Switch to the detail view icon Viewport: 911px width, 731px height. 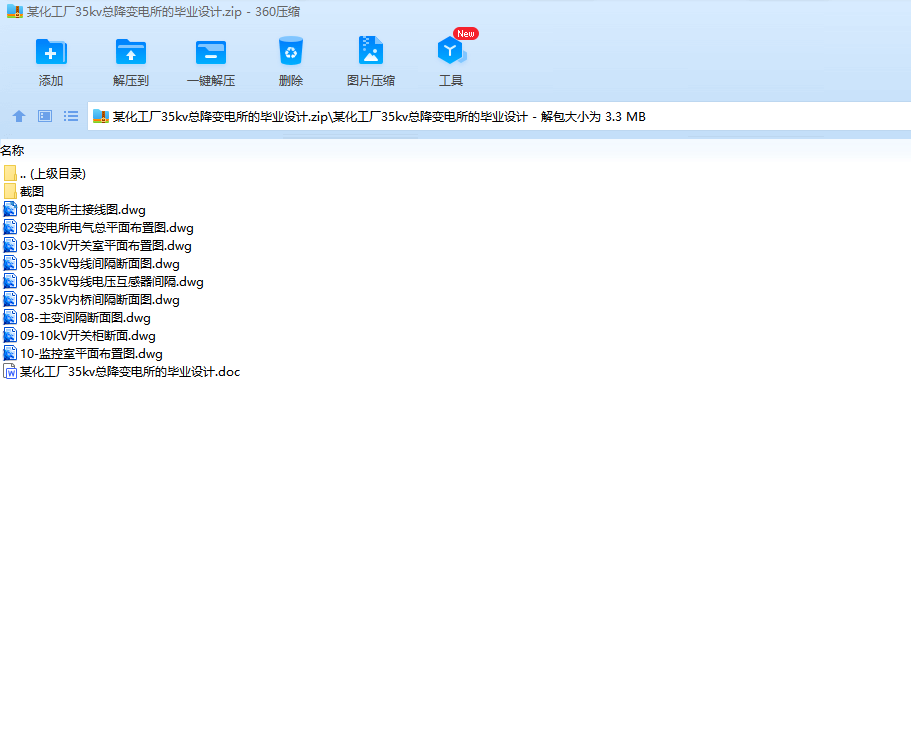45,116
